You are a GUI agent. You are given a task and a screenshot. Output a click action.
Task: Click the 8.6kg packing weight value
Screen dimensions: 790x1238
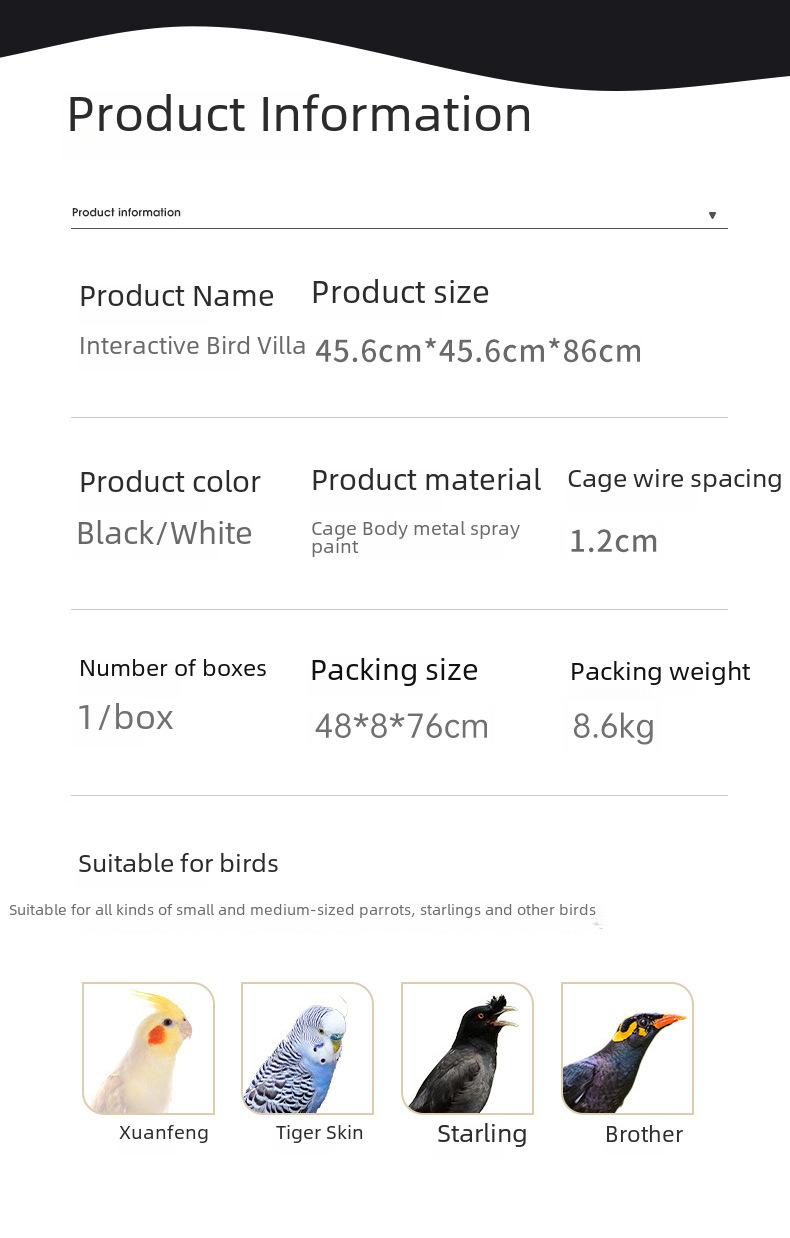click(613, 726)
